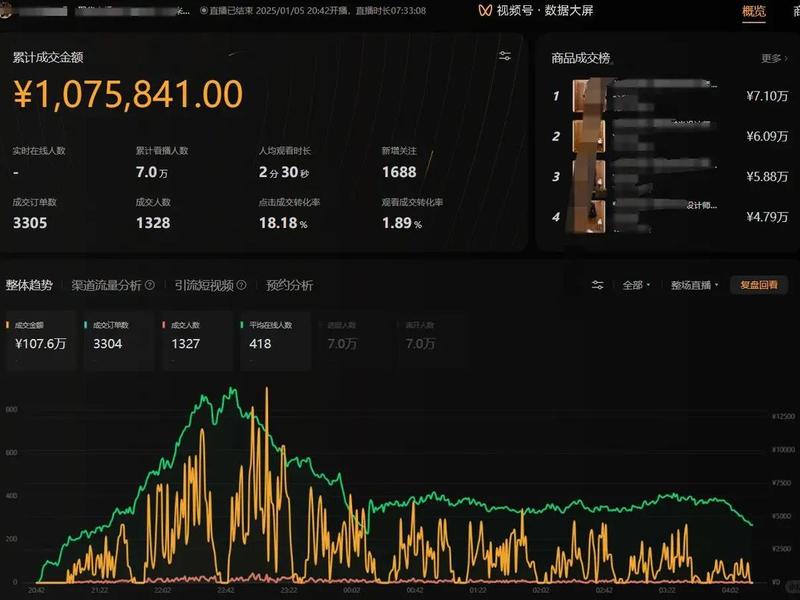
Task: Open the 全部 dropdown
Action: [x=636, y=285]
